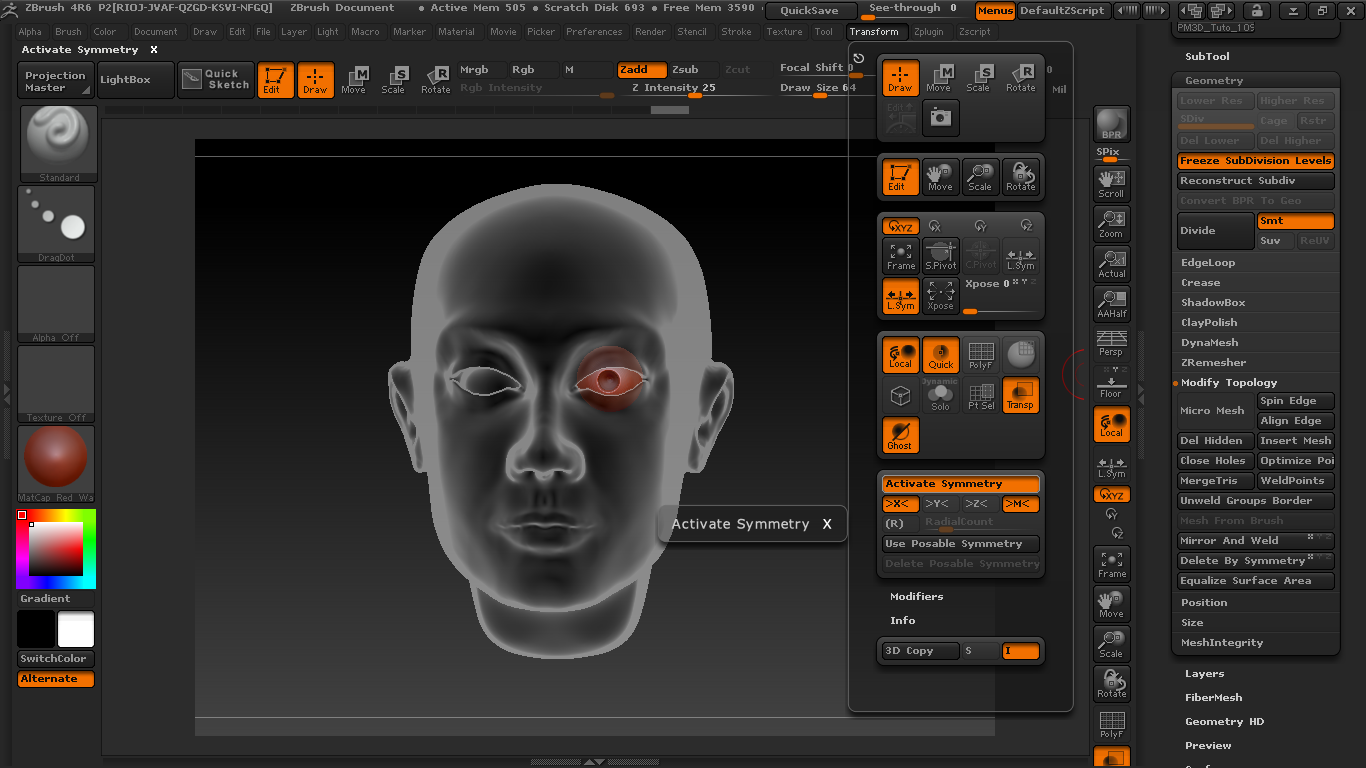The height and width of the screenshot is (768, 1366).
Task: Click the Divide button
Action: pos(1215,231)
